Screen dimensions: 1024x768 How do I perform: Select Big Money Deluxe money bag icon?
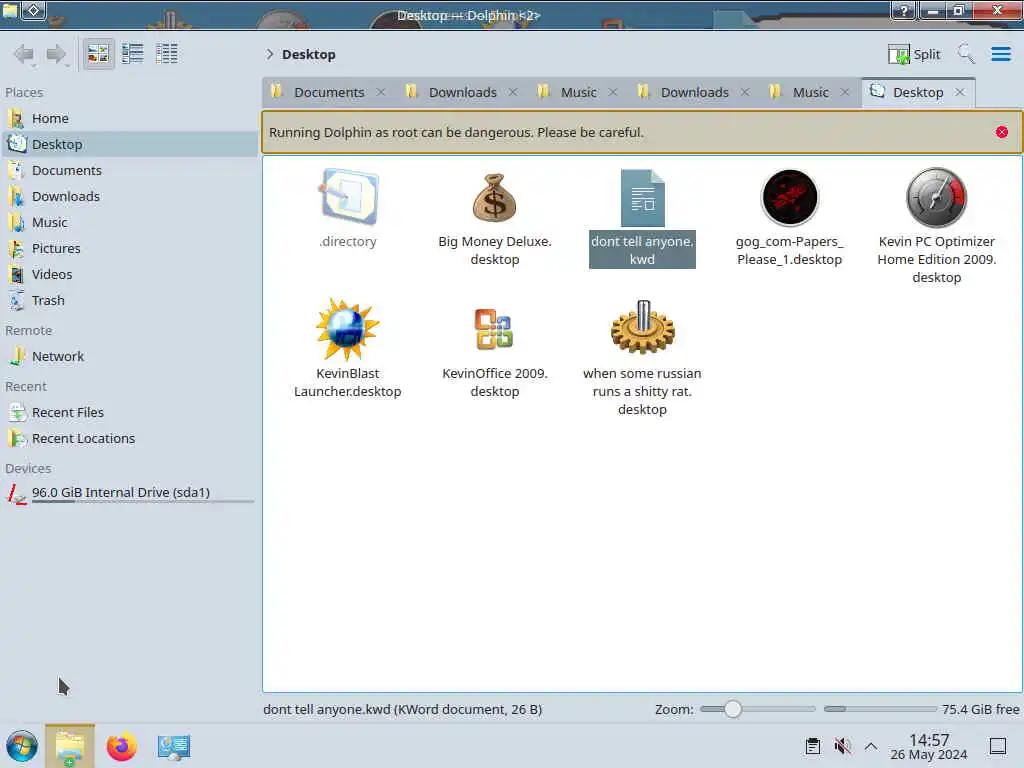pos(494,197)
